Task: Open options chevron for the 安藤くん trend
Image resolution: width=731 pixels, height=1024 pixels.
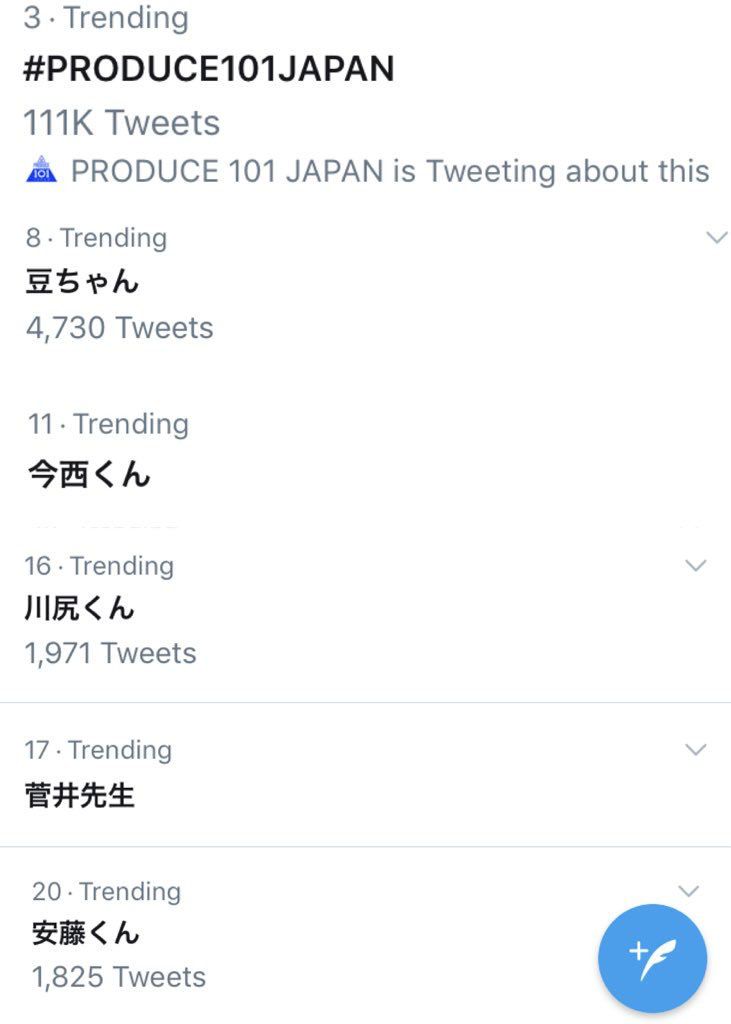Action: tap(687, 890)
